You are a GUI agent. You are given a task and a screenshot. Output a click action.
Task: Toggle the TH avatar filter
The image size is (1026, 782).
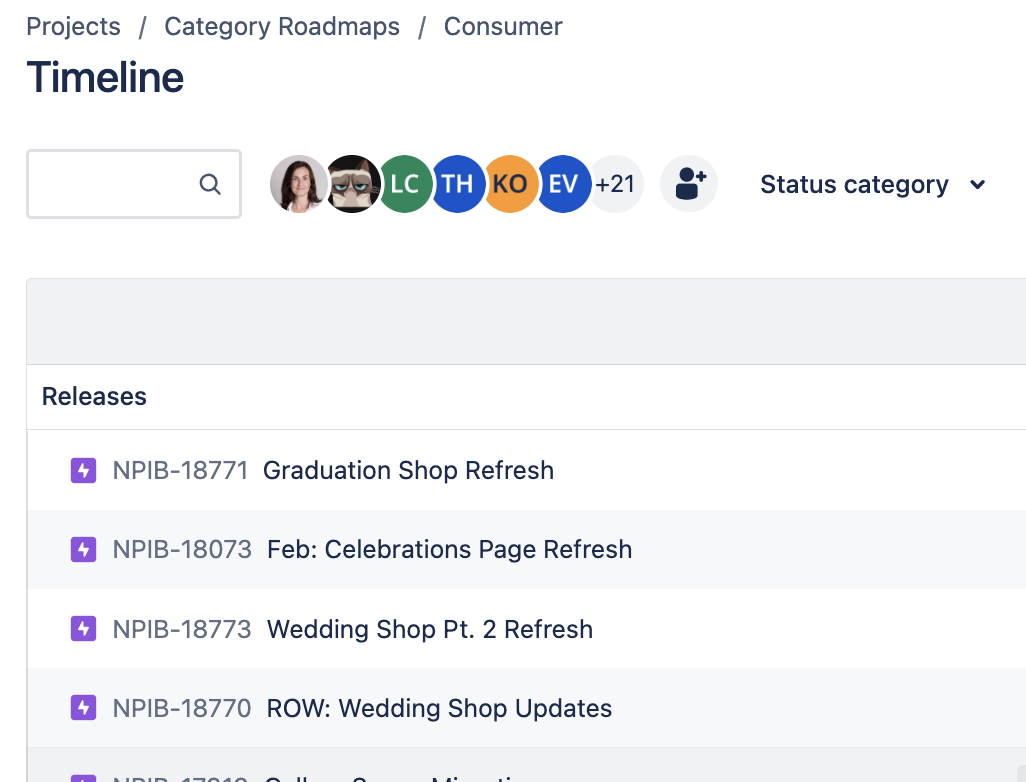point(457,184)
